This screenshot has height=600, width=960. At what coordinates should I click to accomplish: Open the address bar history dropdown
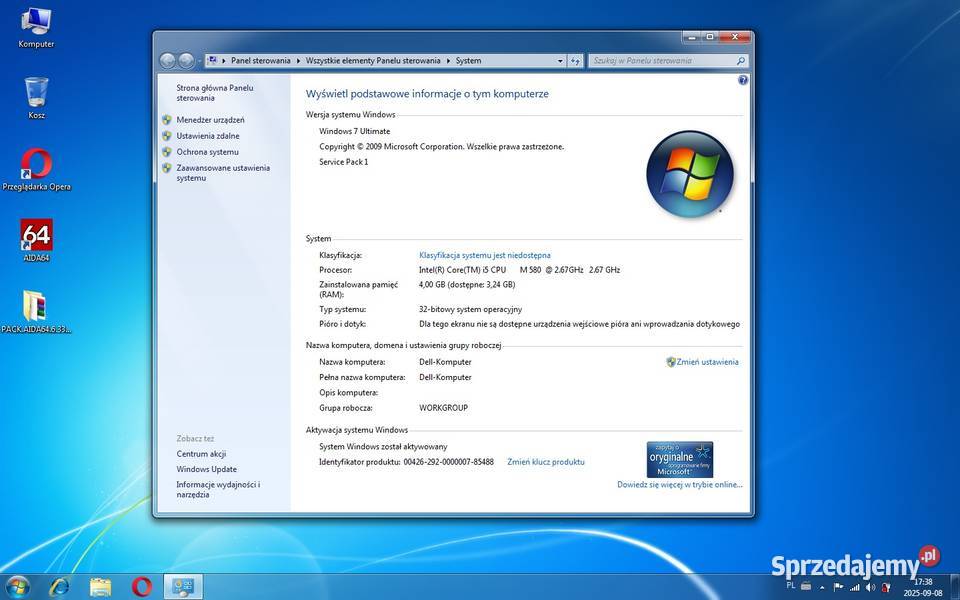[x=561, y=60]
